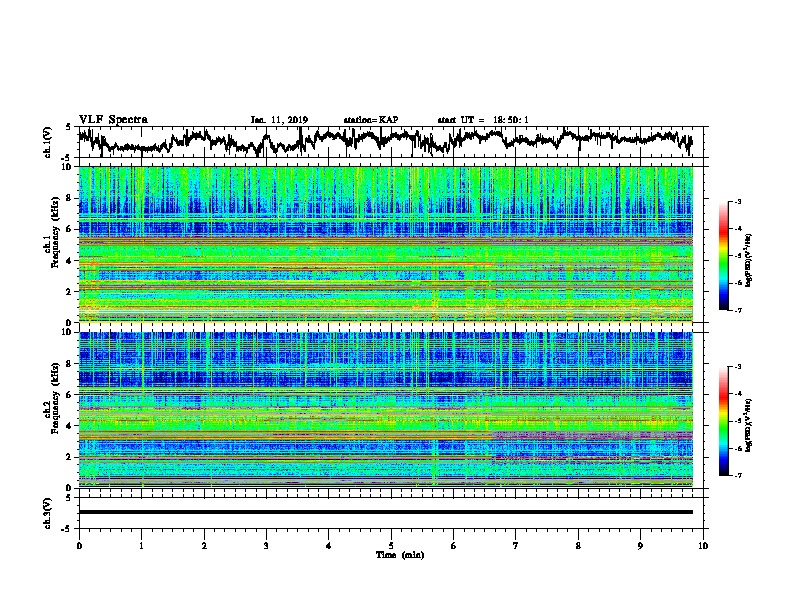
Task: Click the ch.1 voltage waveform trace
Action: (385, 140)
